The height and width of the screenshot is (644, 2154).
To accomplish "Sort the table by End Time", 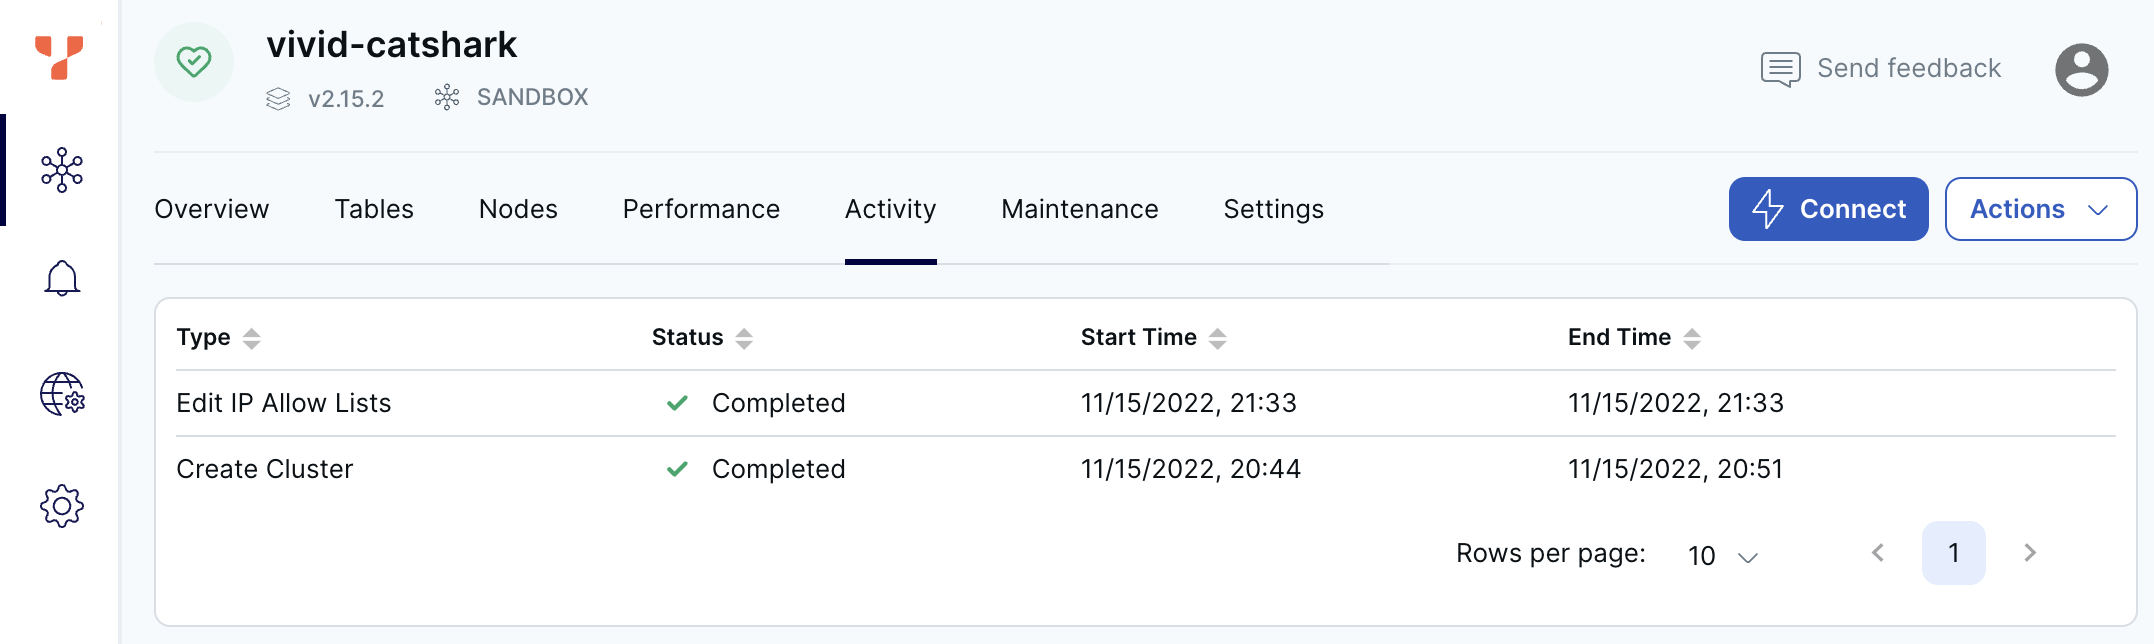I will (1692, 338).
